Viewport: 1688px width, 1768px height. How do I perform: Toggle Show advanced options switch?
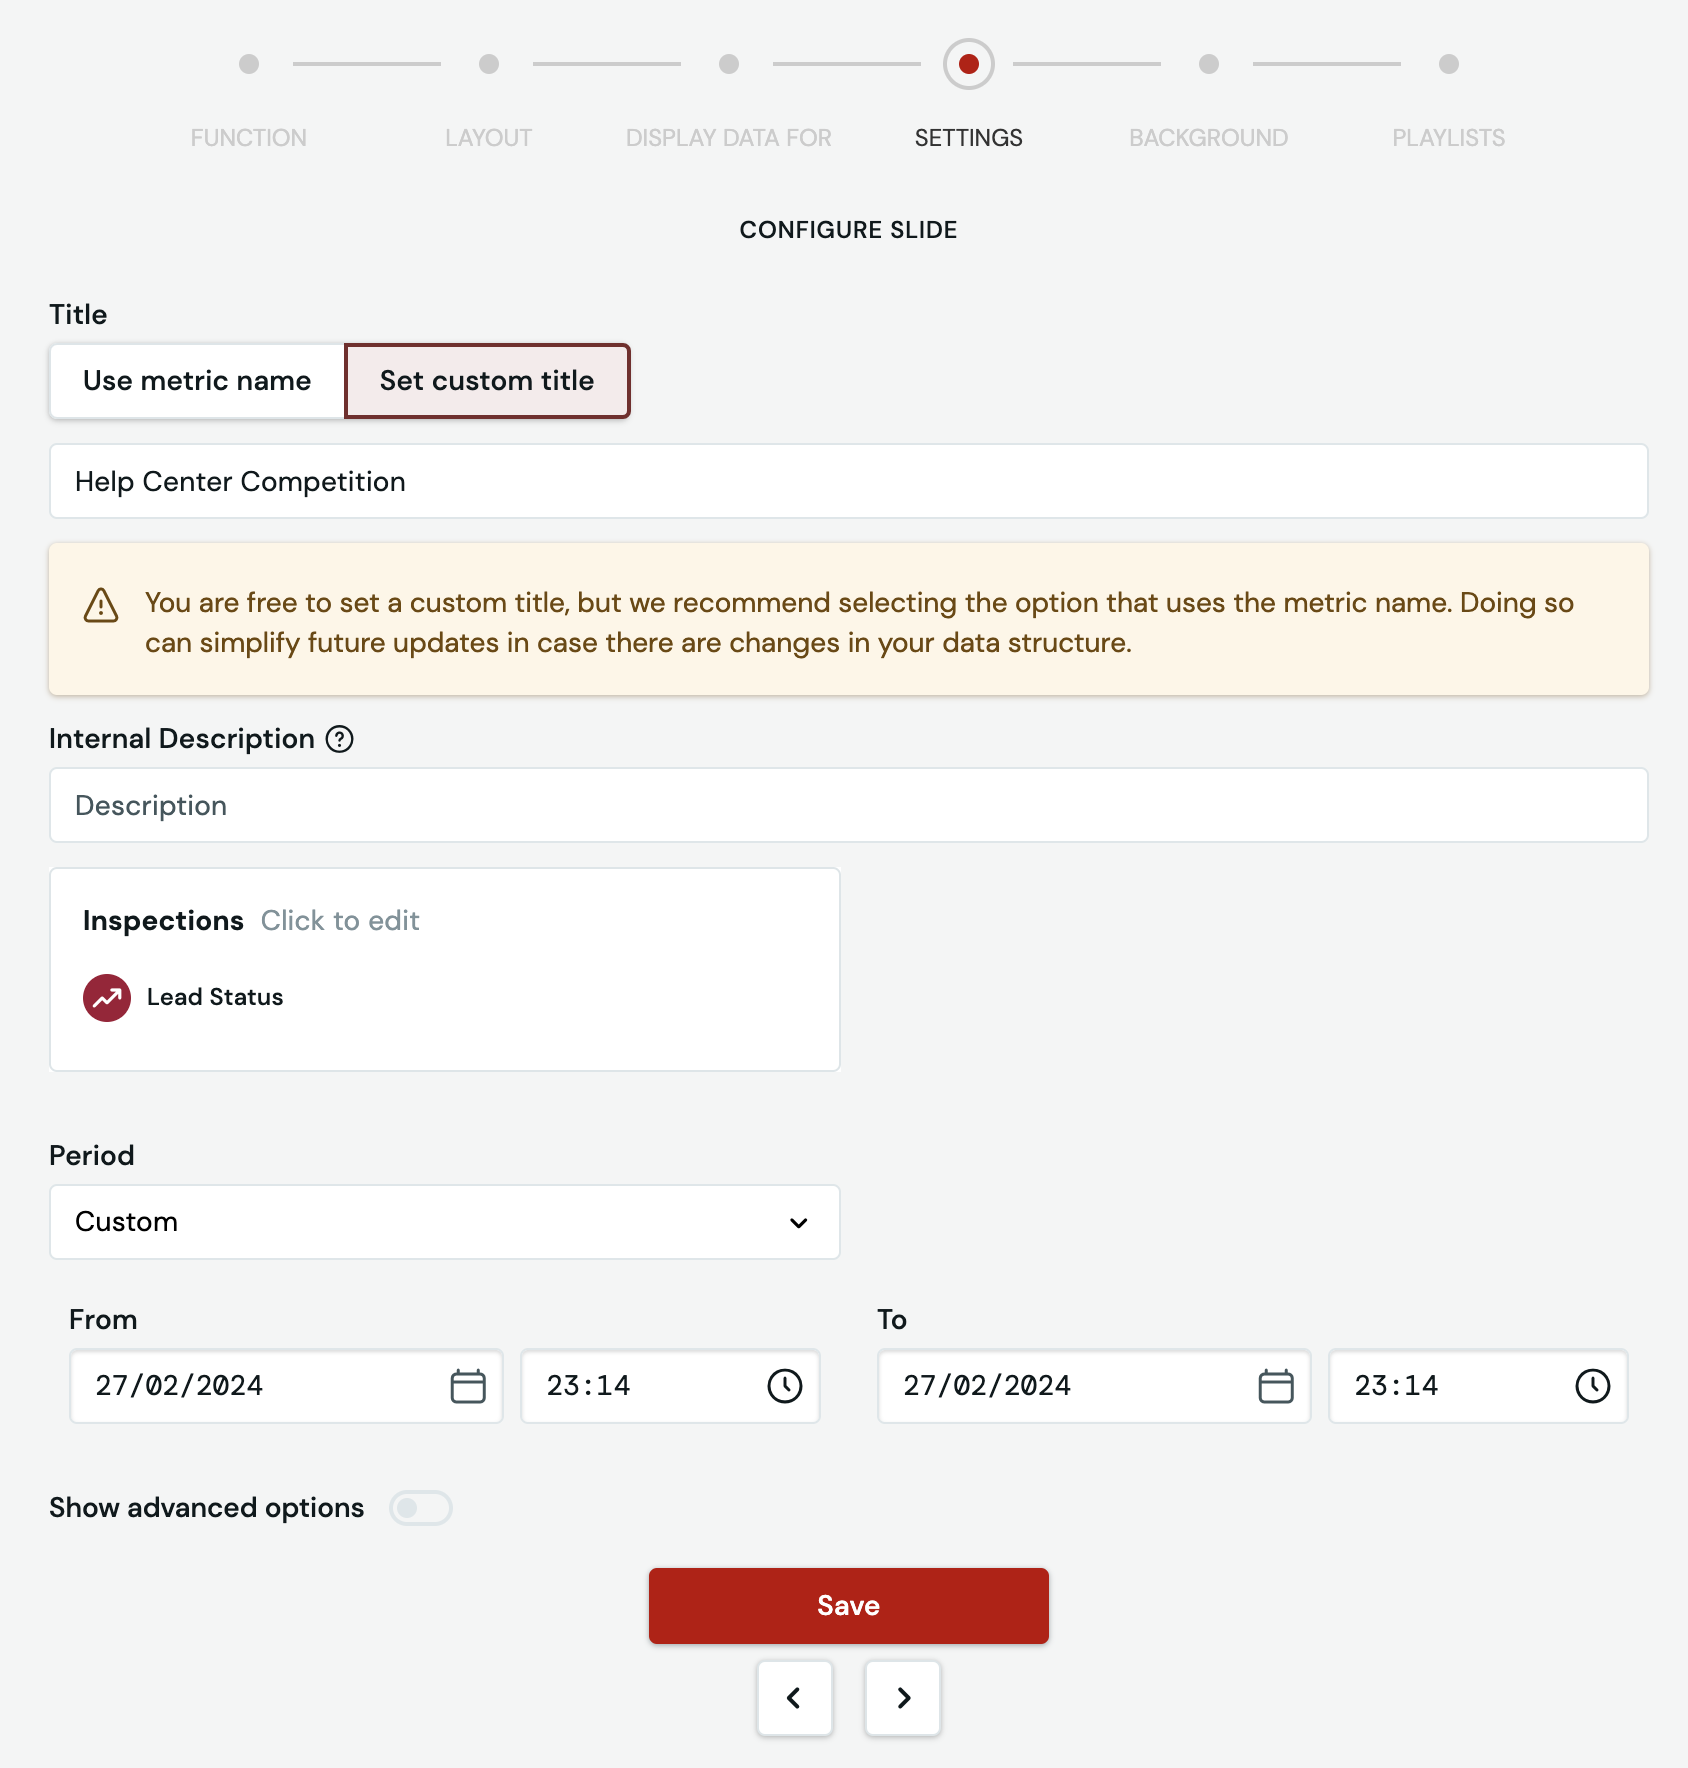pos(421,1508)
